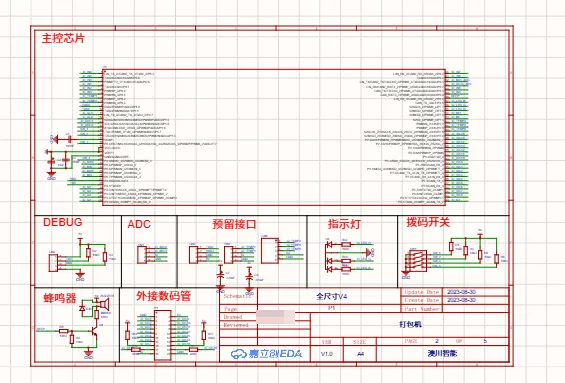The height and width of the screenshot is (383, 565).
Task: Select the main controller chip symbol body
Action: [274, 137]
